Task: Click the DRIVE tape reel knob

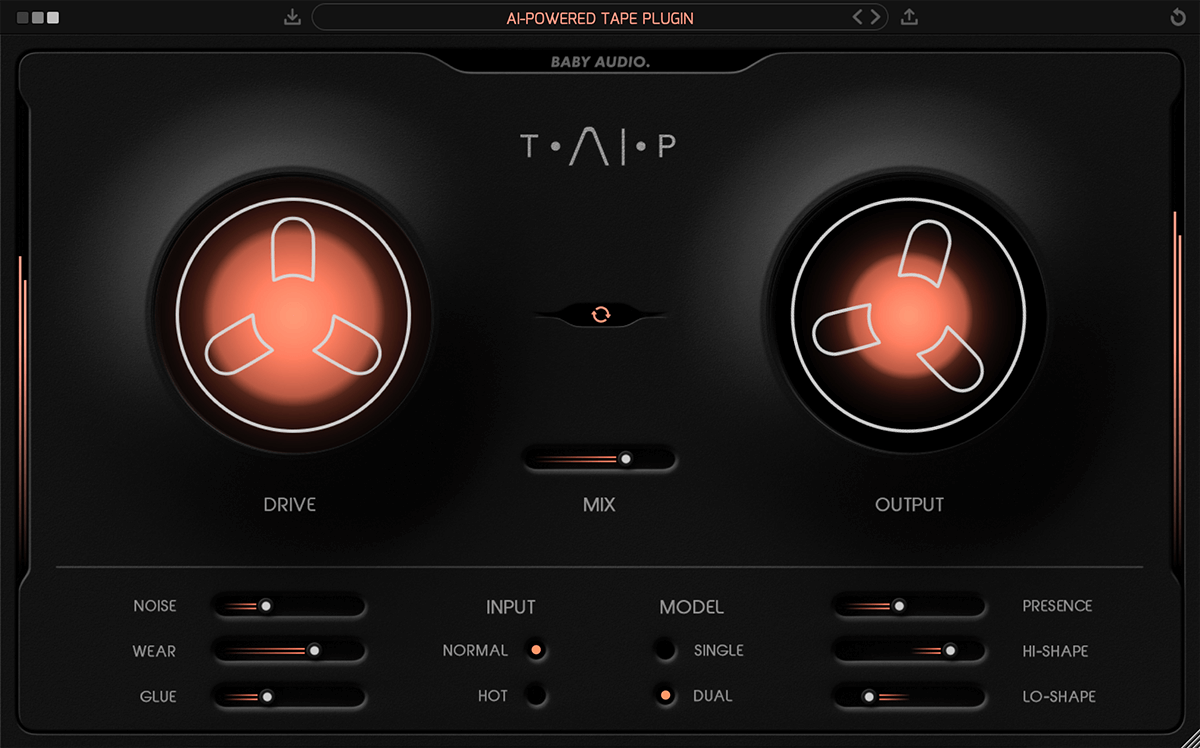Action: coord(294,315)
